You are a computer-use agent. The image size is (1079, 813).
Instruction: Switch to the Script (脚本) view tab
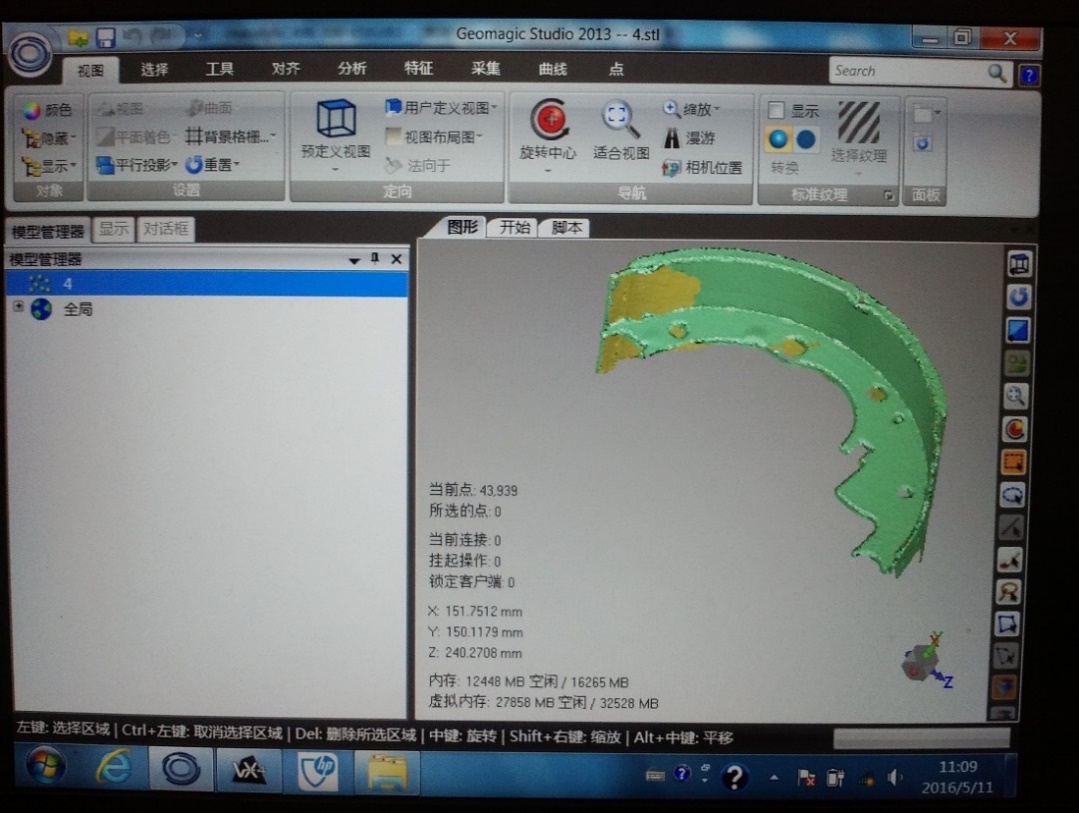pos(566,228)
